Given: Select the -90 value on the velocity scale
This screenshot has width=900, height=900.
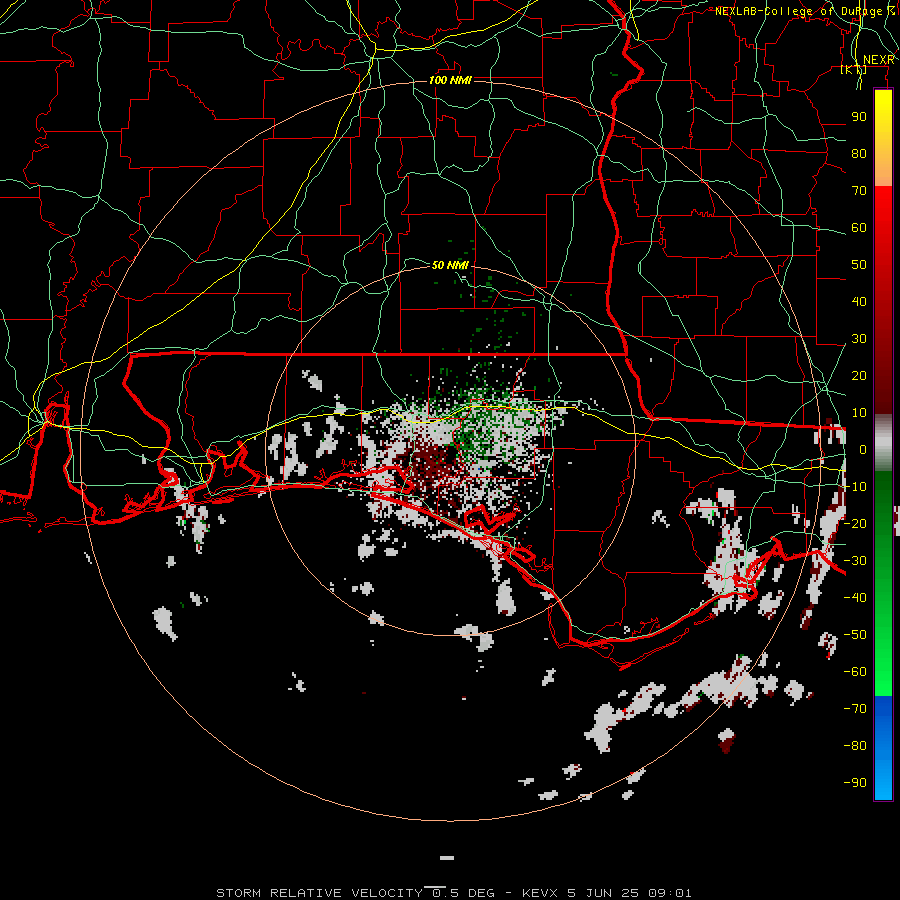Looking at the screenshot, I should (855, 783).
